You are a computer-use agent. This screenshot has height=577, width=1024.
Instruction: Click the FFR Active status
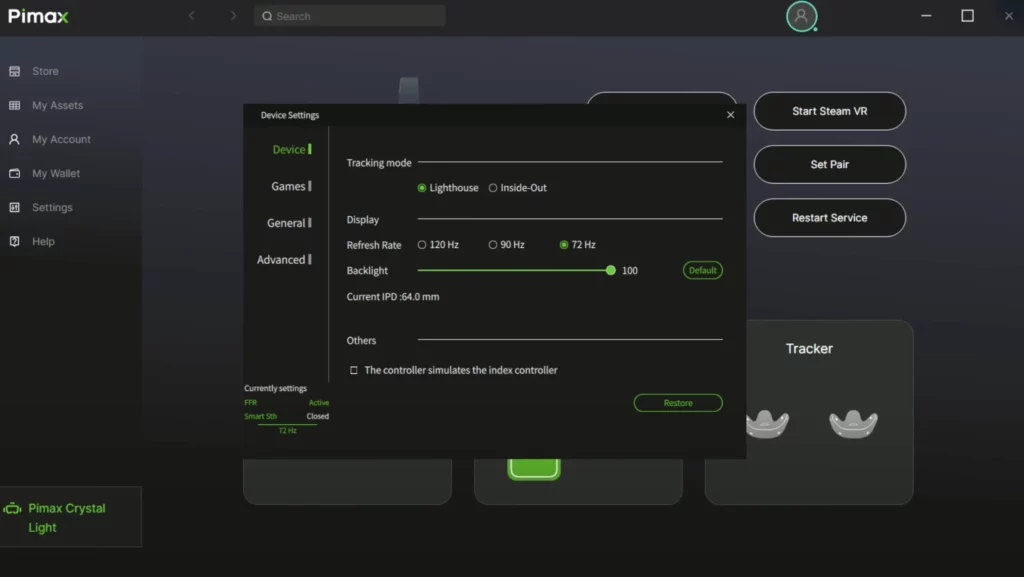click(287, 403)
